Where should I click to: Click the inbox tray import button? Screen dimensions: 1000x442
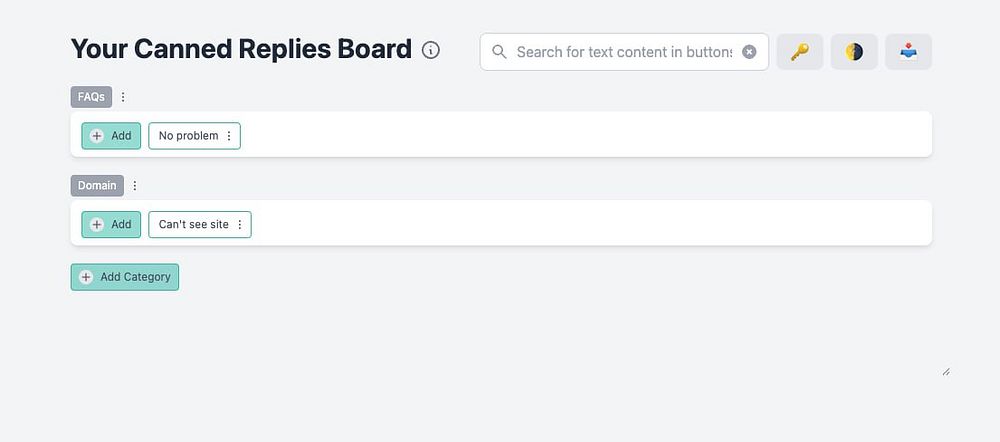click(x=908, y=52)
